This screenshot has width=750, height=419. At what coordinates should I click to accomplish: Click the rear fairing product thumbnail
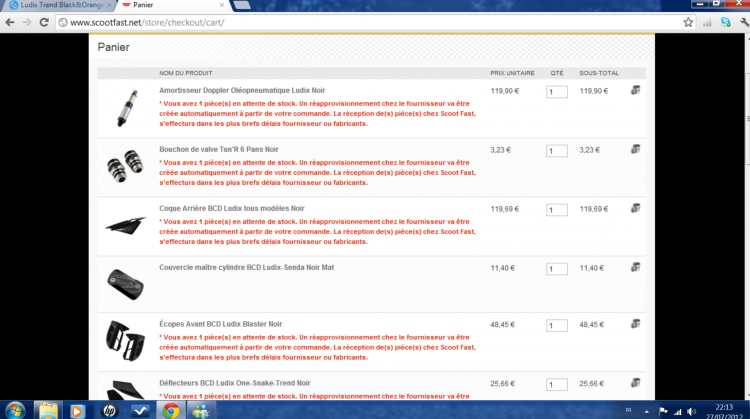pos(125,225)
